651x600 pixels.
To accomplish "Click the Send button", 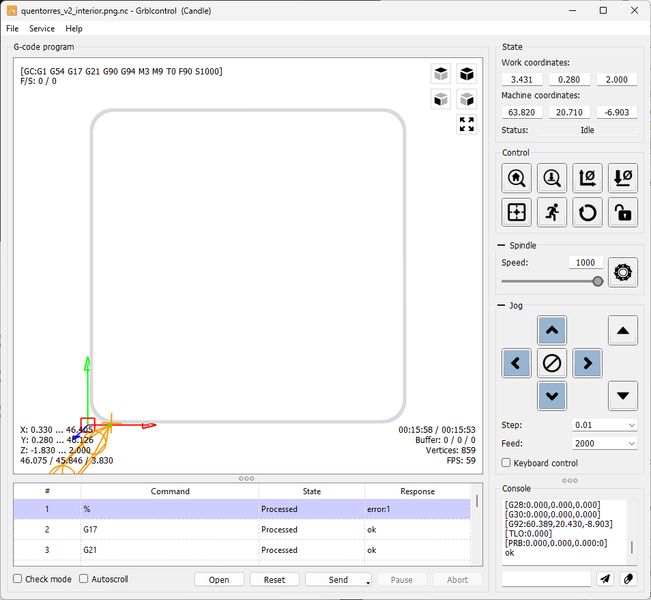I will point(338,580).
